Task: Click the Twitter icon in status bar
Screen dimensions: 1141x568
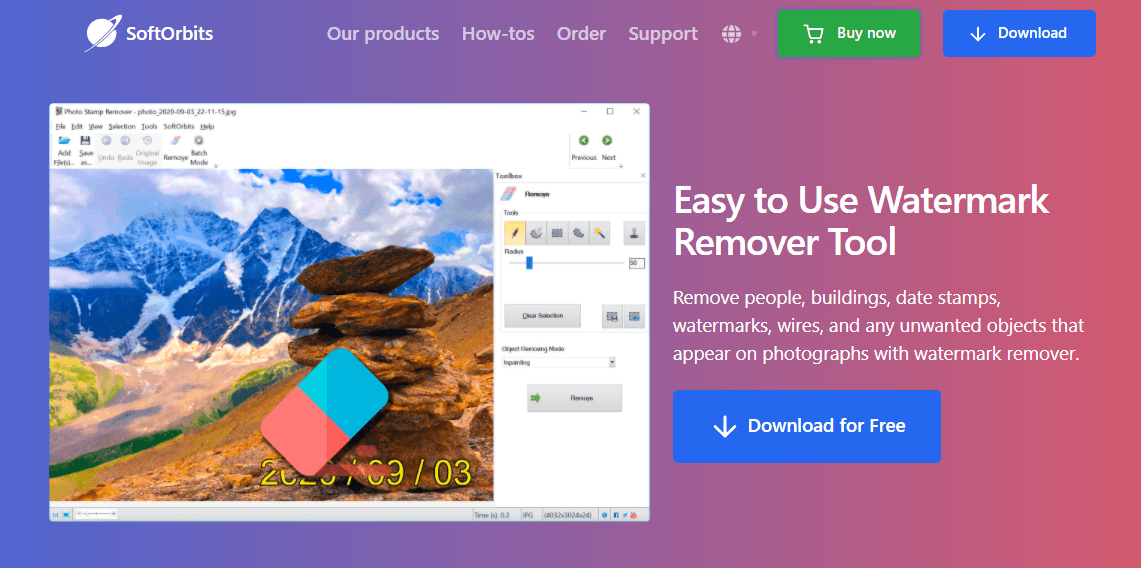Action: pyautogui.click(x=624, y=515)
